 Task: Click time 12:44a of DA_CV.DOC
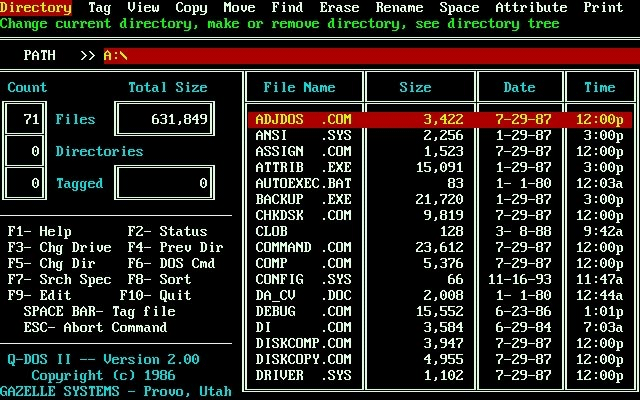(x=599, y=295)
